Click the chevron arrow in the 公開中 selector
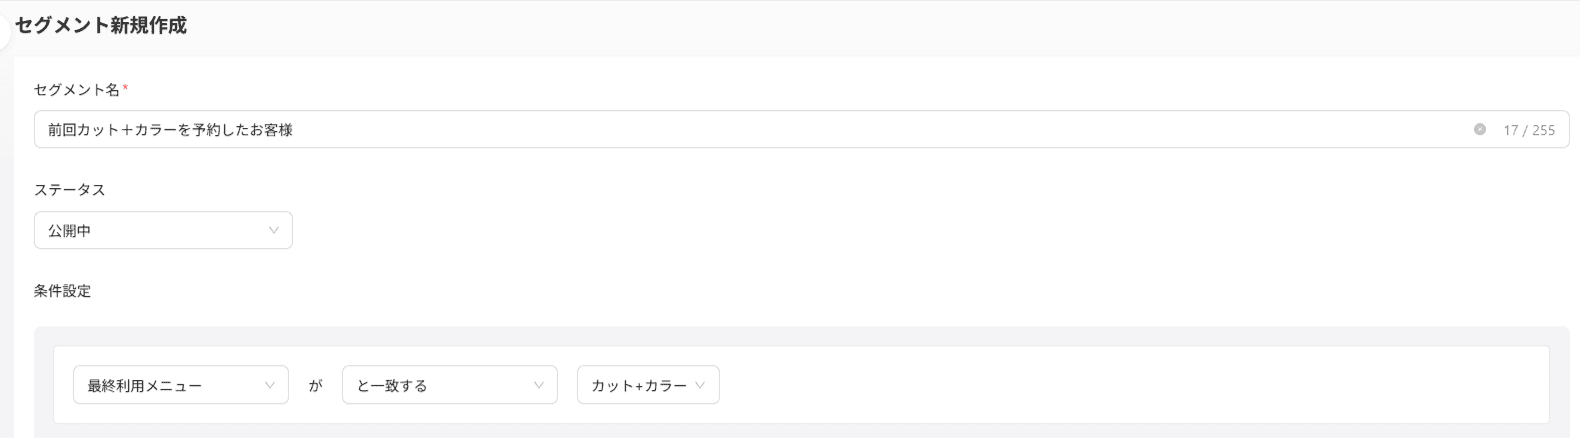This screenshot has width=1580, height=438. tap(274, 230)
